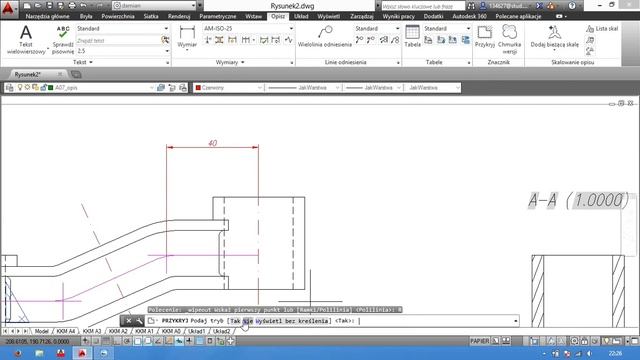640x360 pixels.
Task: Open Narzędzia główne ribbon tab
Action: point(48,16)
